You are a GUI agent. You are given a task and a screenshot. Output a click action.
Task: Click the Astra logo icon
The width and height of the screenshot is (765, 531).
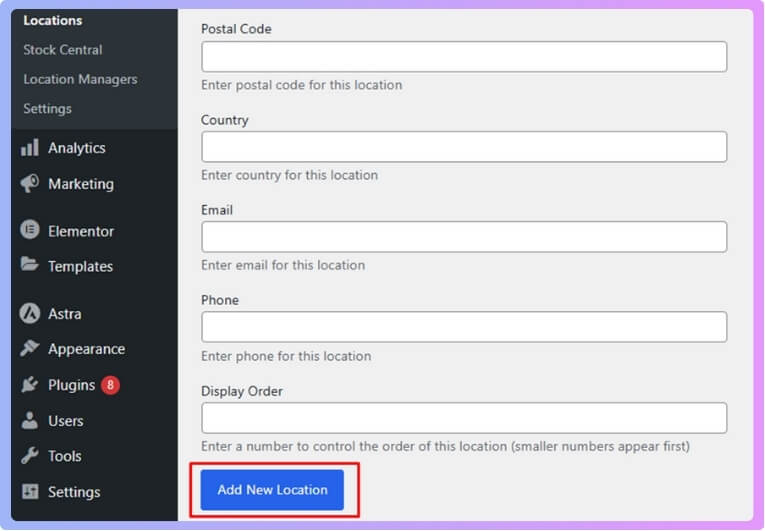tap(30, 313)
